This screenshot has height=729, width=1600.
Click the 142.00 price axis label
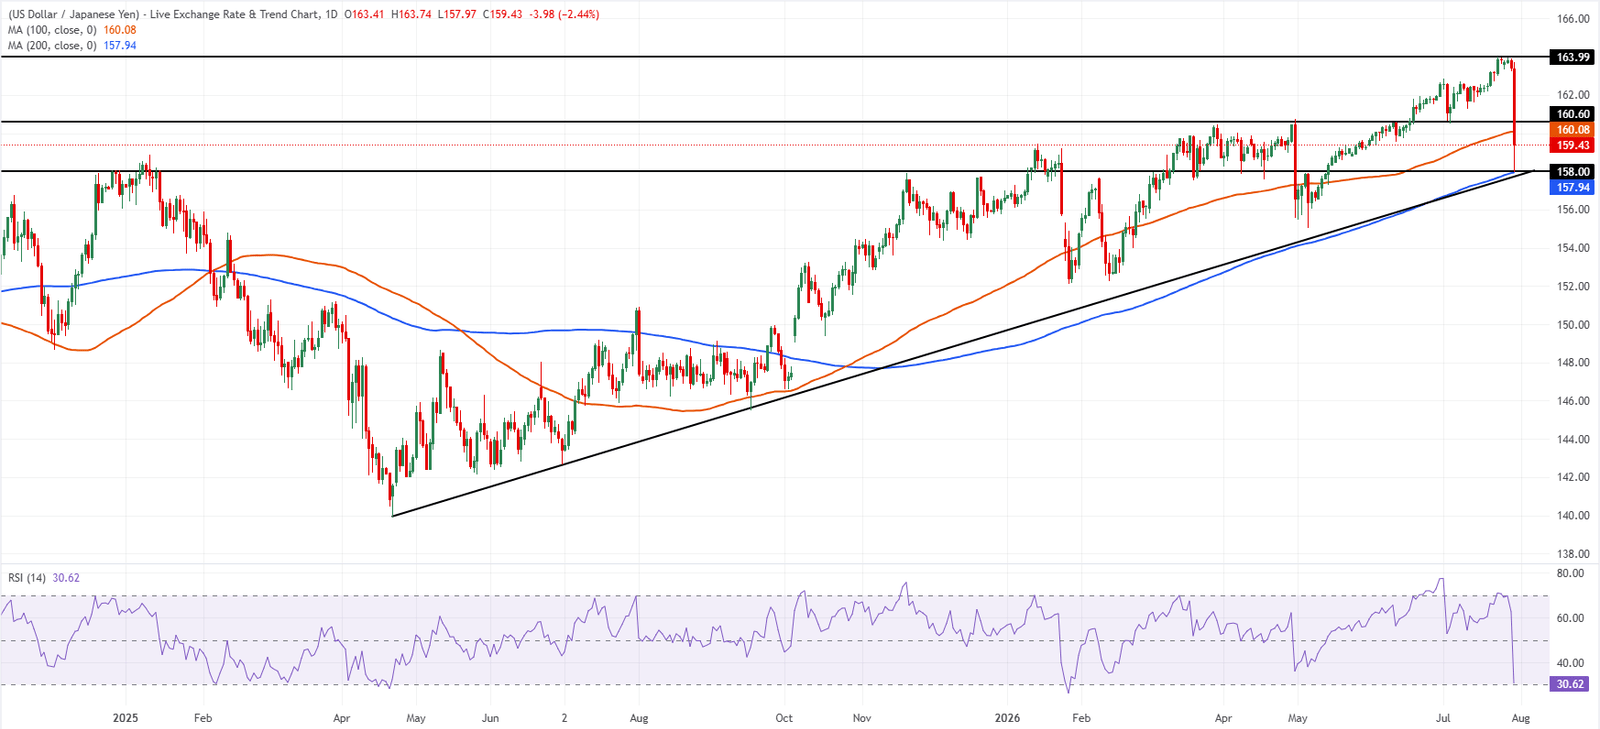[x=1573, y=477]
